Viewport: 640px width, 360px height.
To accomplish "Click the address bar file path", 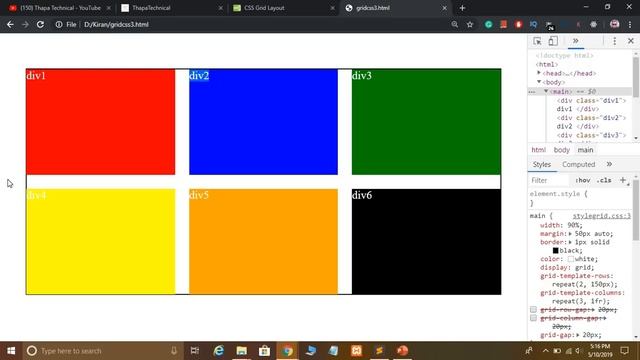I will 116,24.
